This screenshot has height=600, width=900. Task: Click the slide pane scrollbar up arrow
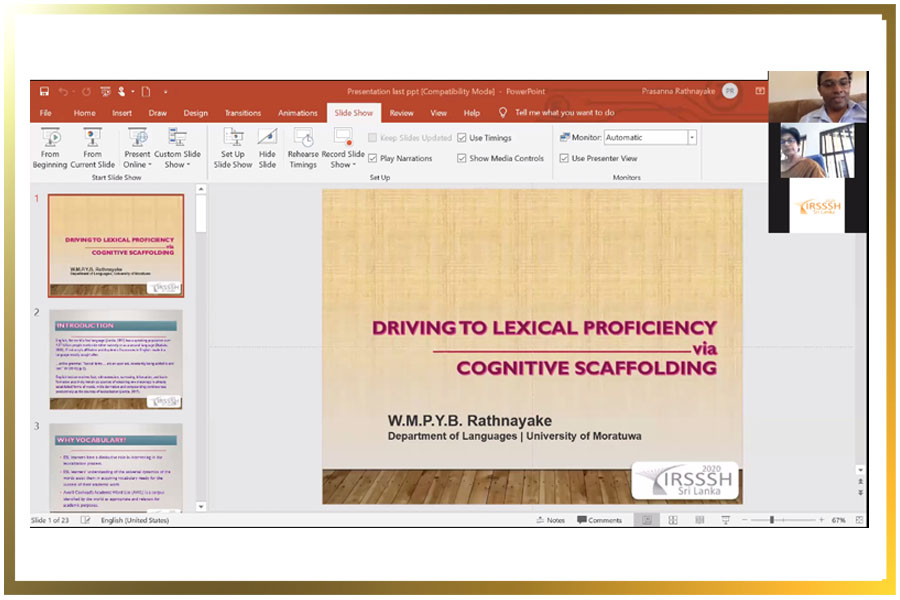coord(201,189)
